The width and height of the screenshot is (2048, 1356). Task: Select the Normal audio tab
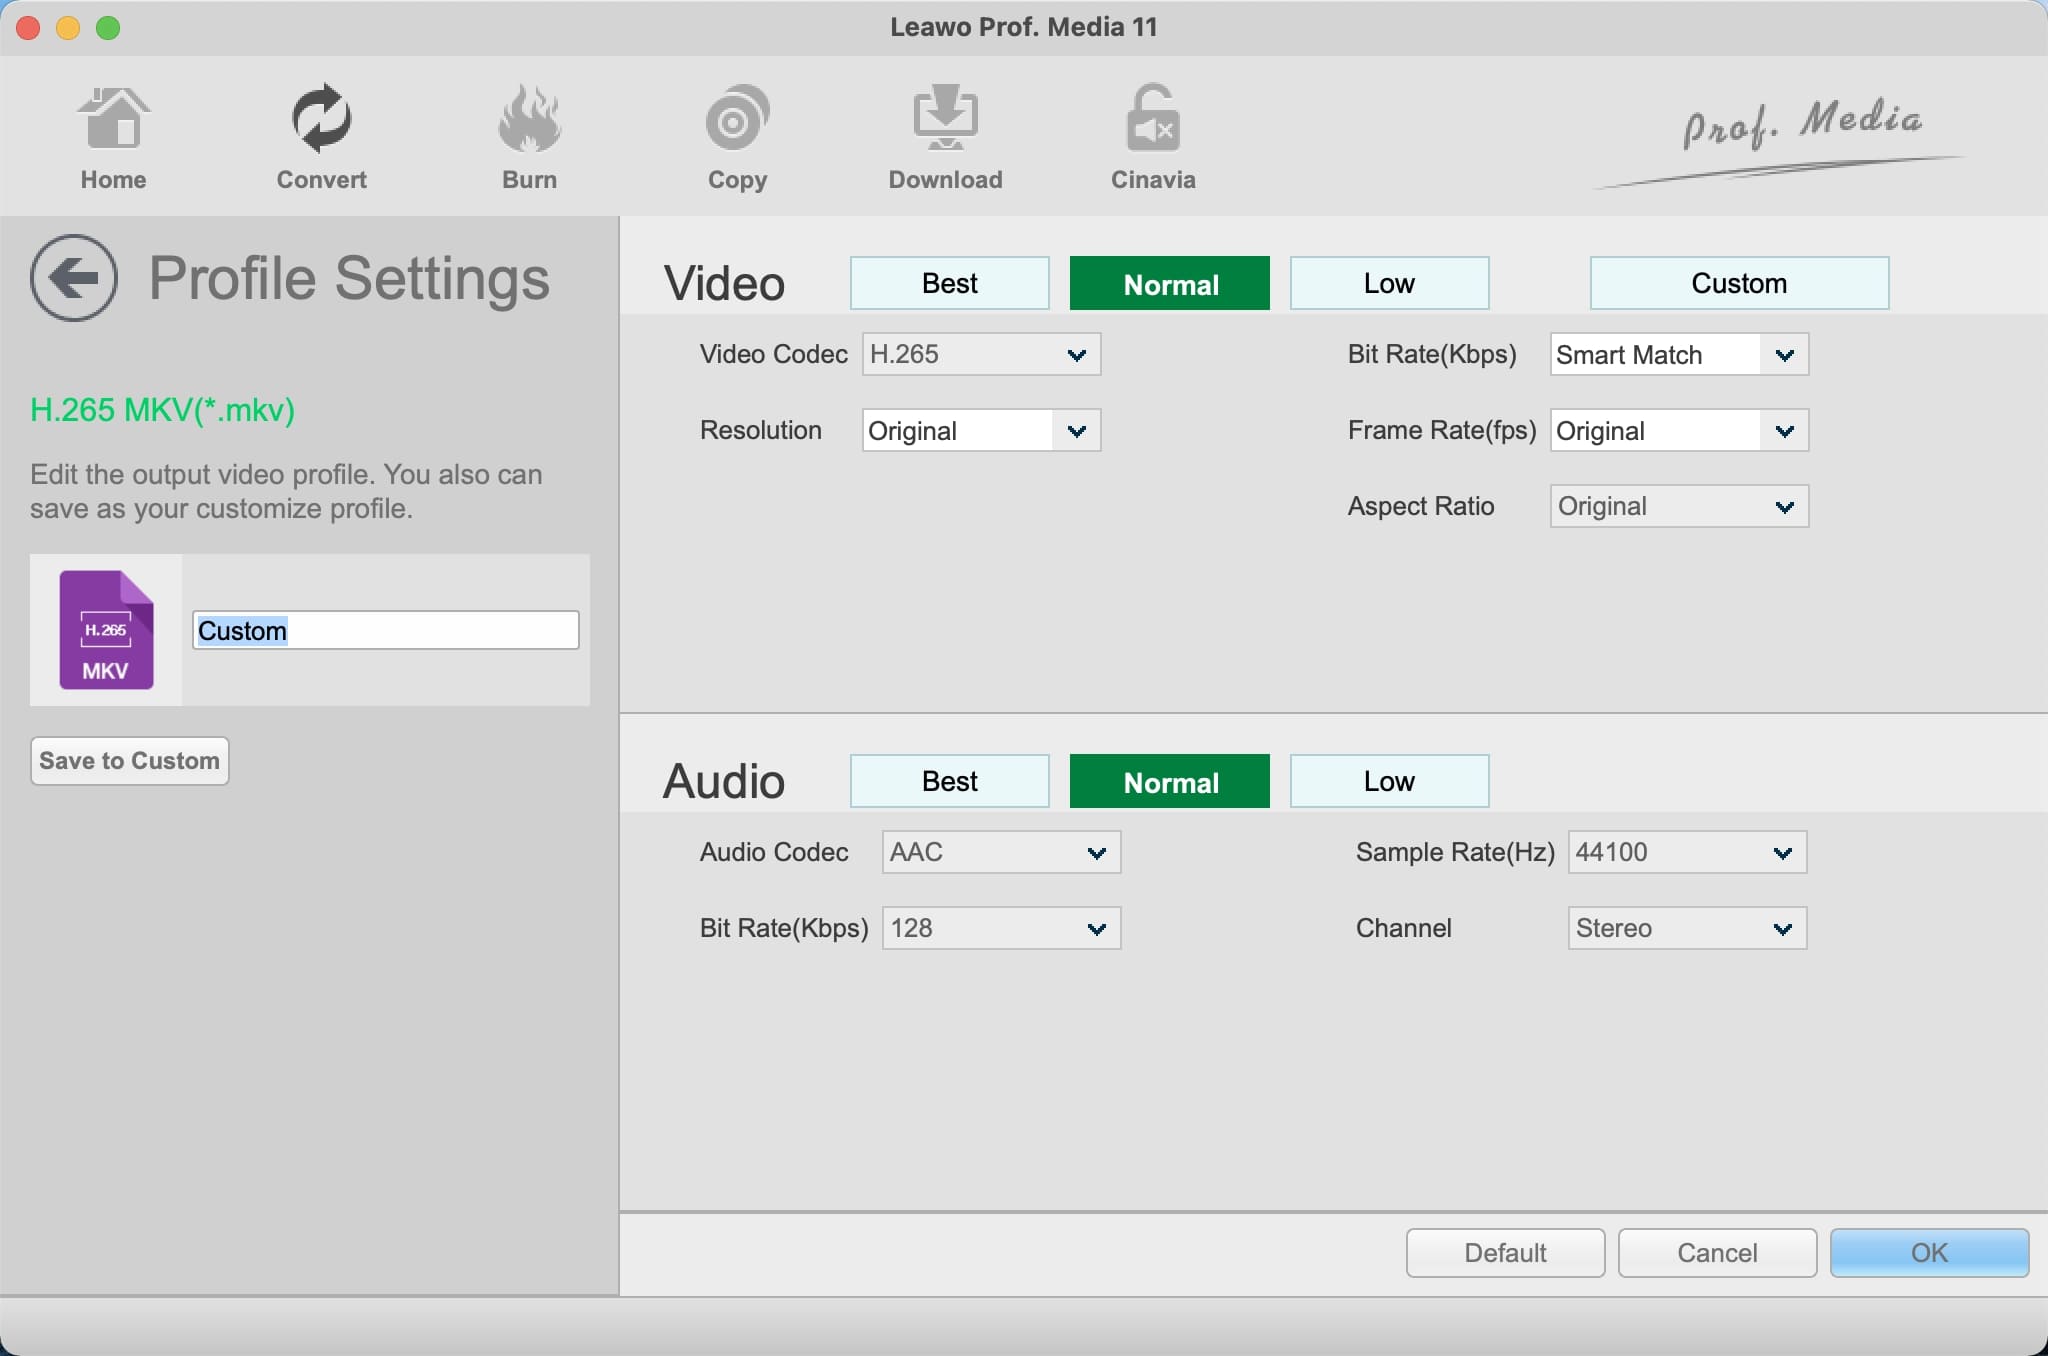(1169, 781)
